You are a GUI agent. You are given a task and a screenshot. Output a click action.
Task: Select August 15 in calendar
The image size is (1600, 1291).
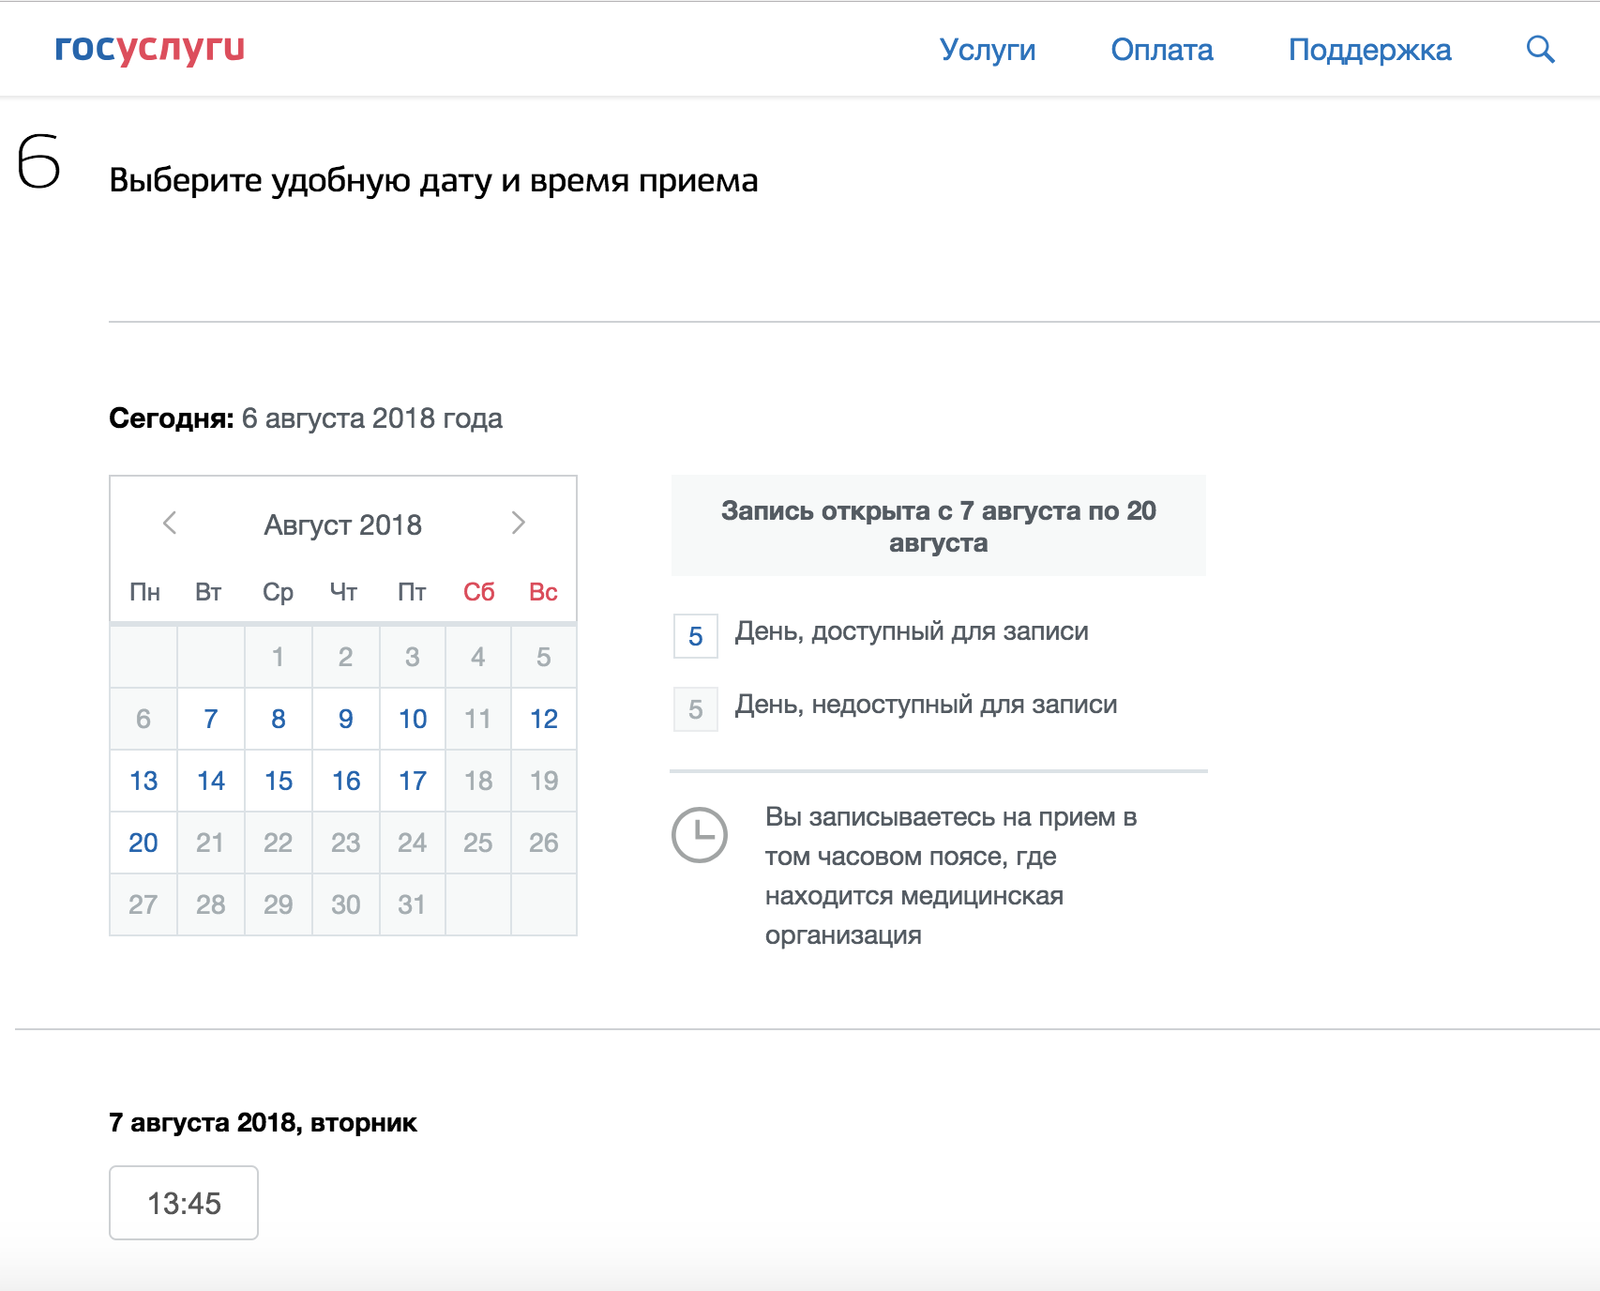click(278, 781)
